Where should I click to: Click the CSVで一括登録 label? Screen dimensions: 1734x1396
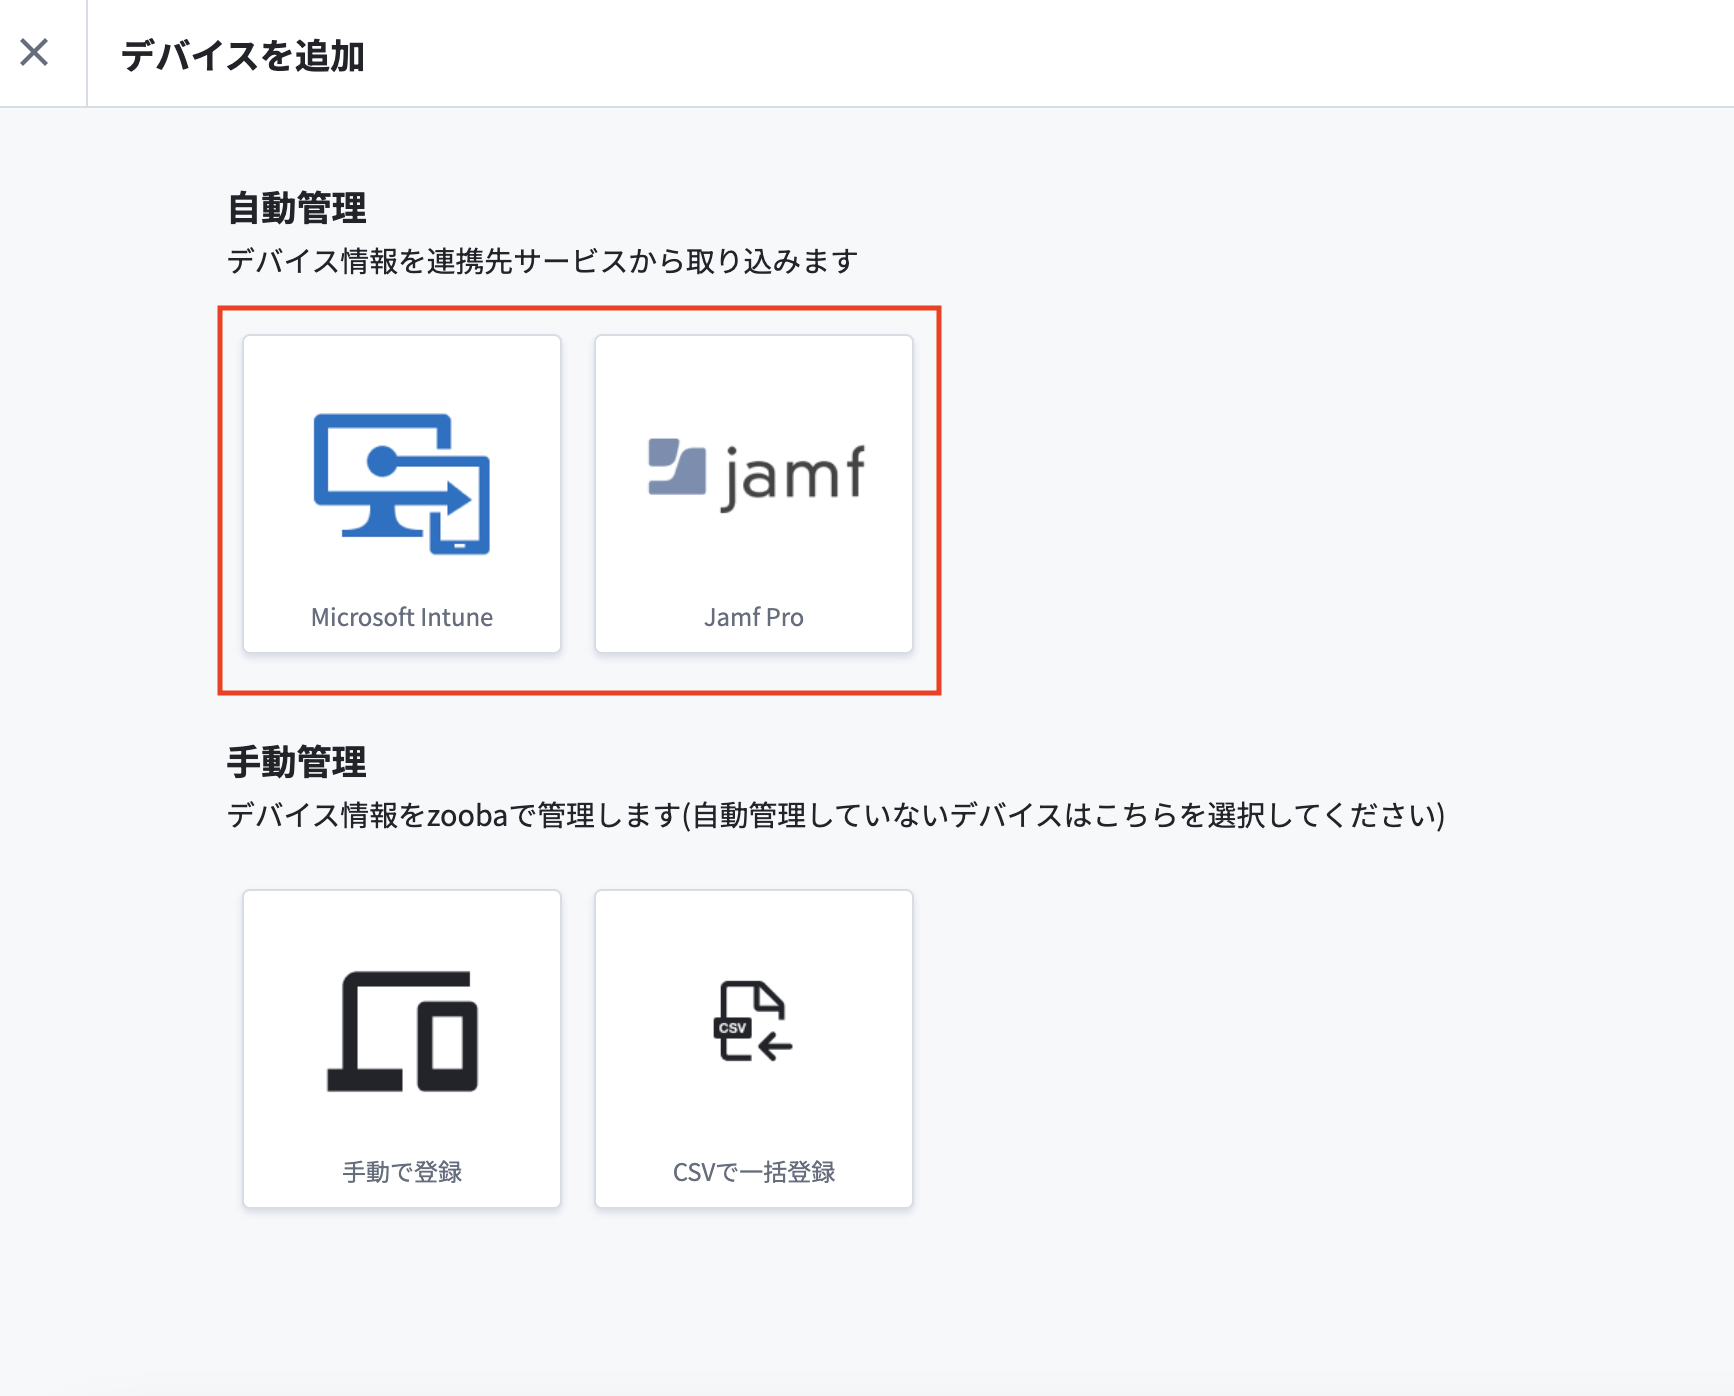[x=754, y=1172]
